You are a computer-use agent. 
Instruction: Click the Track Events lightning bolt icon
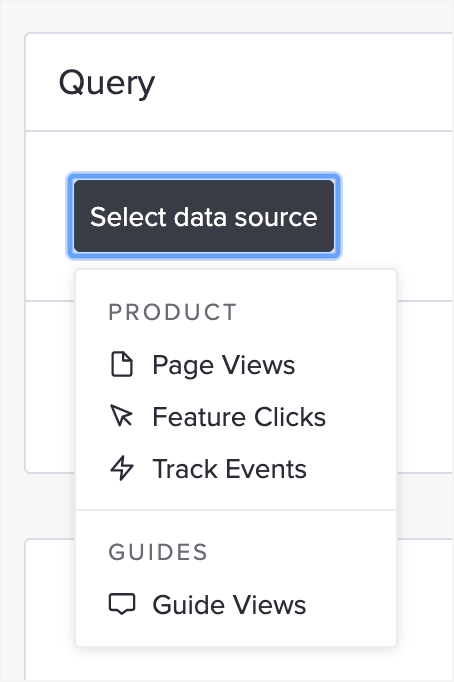[x=122, y=468]
